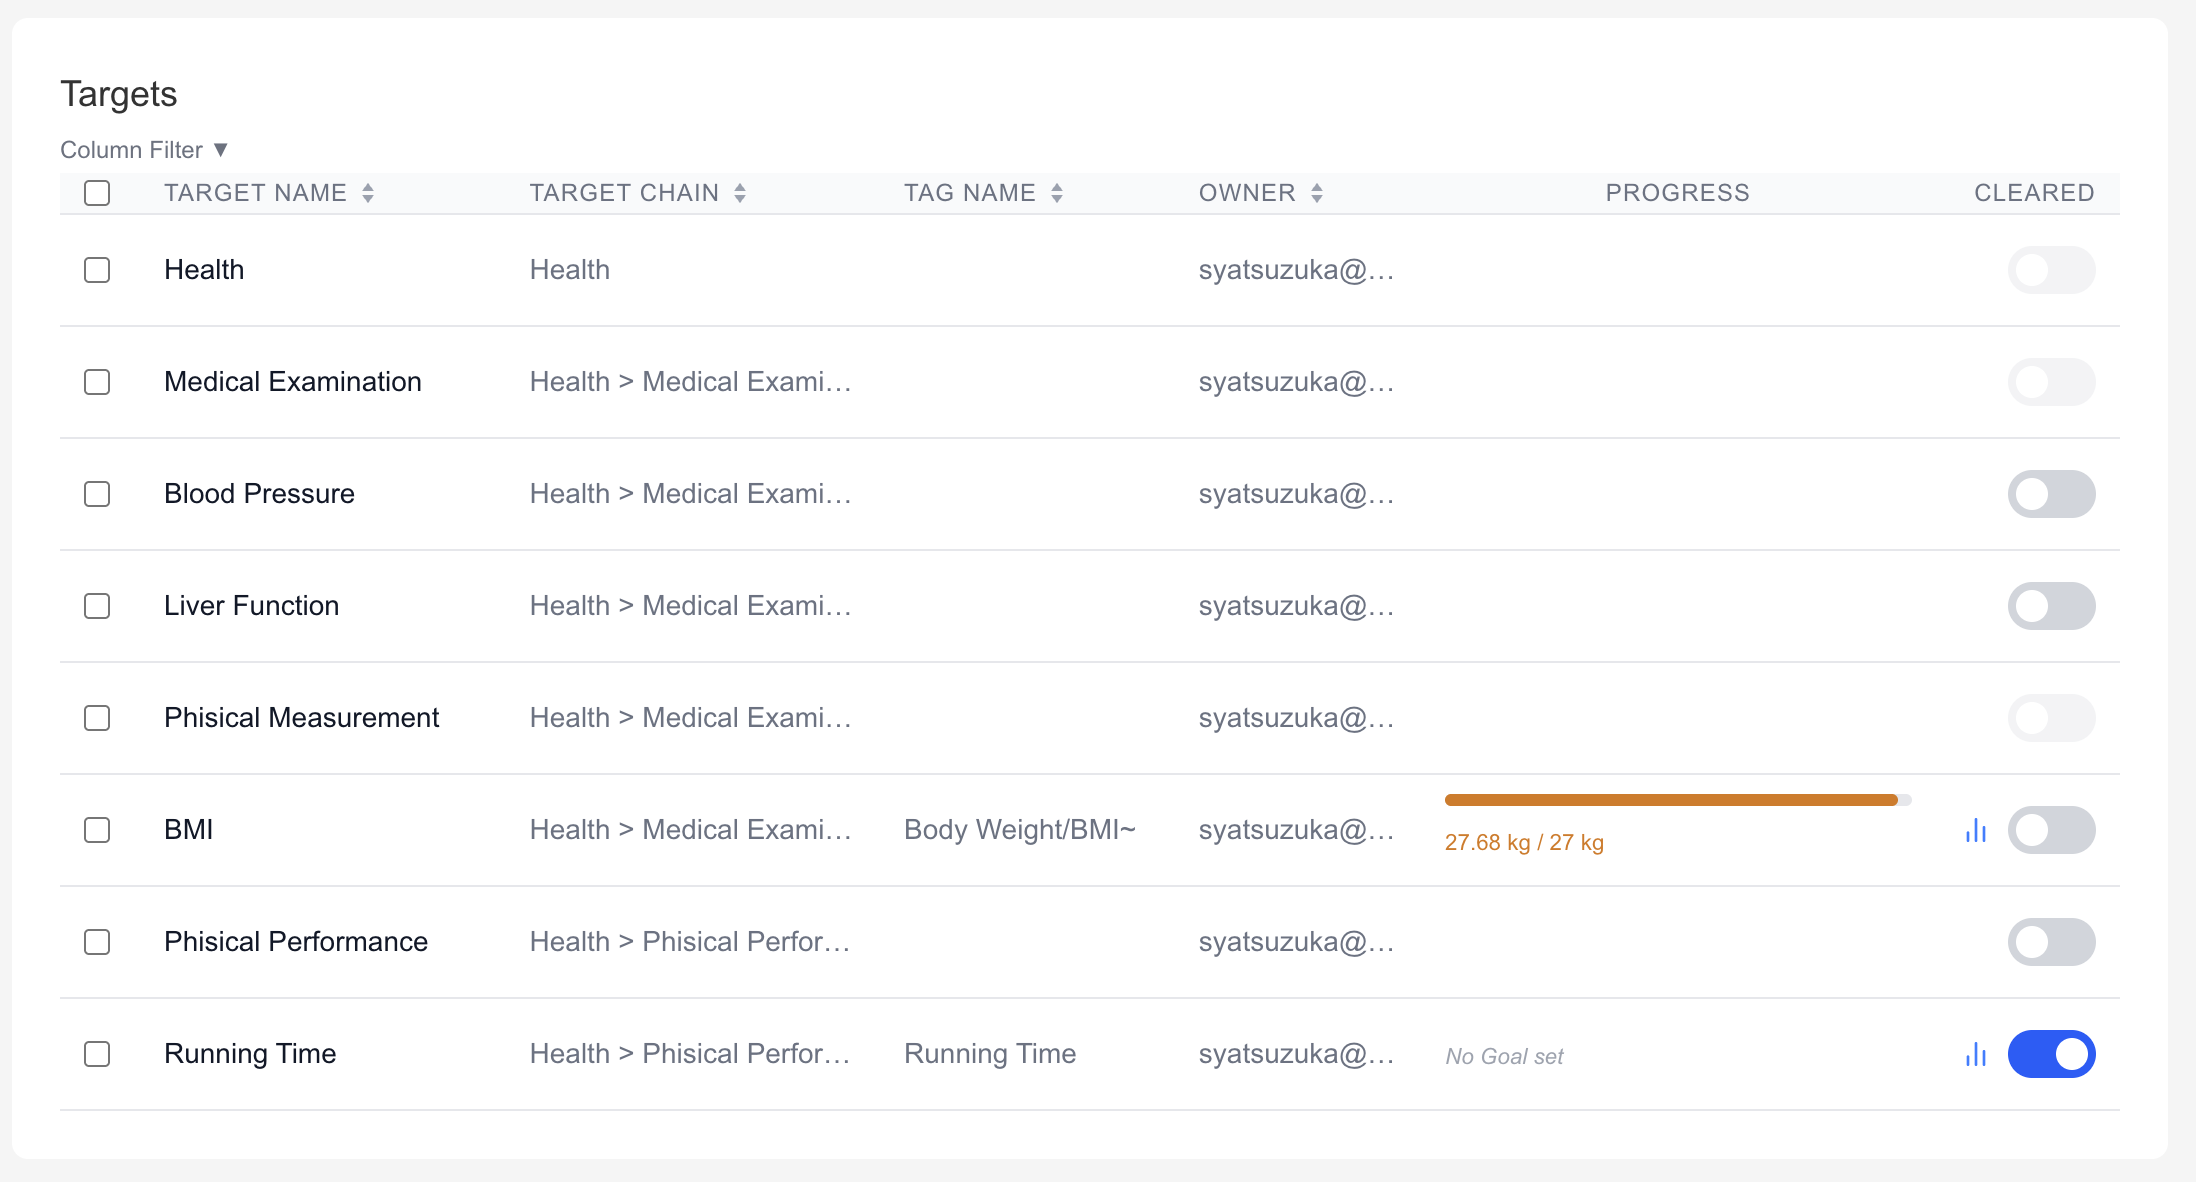The image size is (2196, 1182).
Task: Expand the Column Filter dropdown
Action: click(x=144, y=149)
